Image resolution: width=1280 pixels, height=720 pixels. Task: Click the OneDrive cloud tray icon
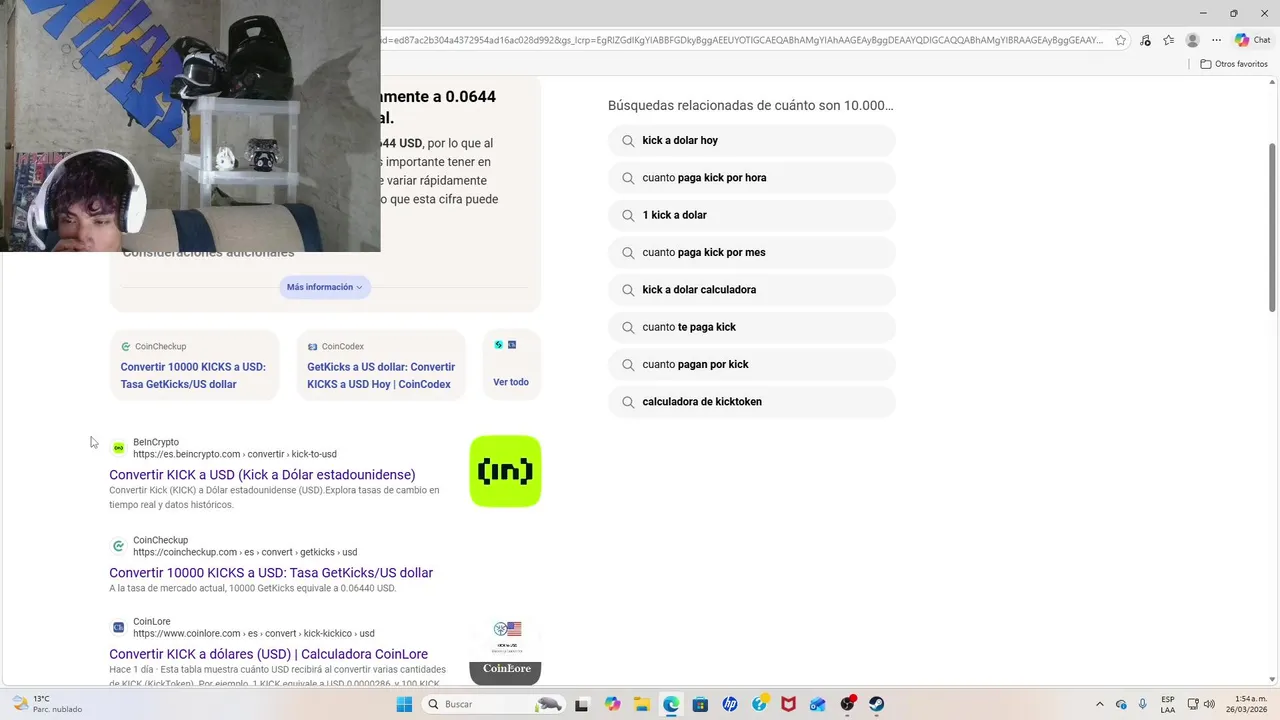[x=1121, y=704]
